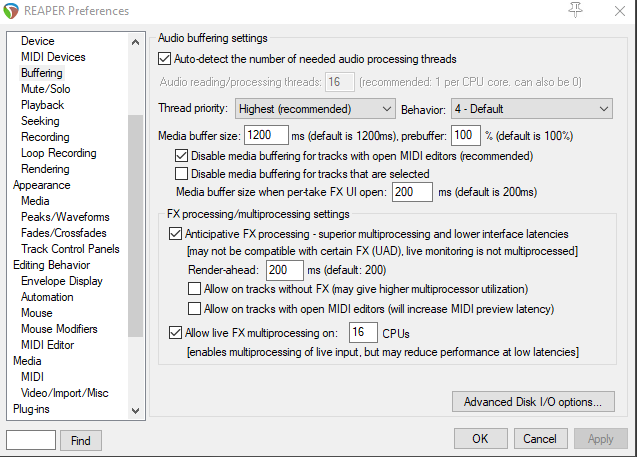Open Video/Import/Misc preferences

(x=65, y=393)
